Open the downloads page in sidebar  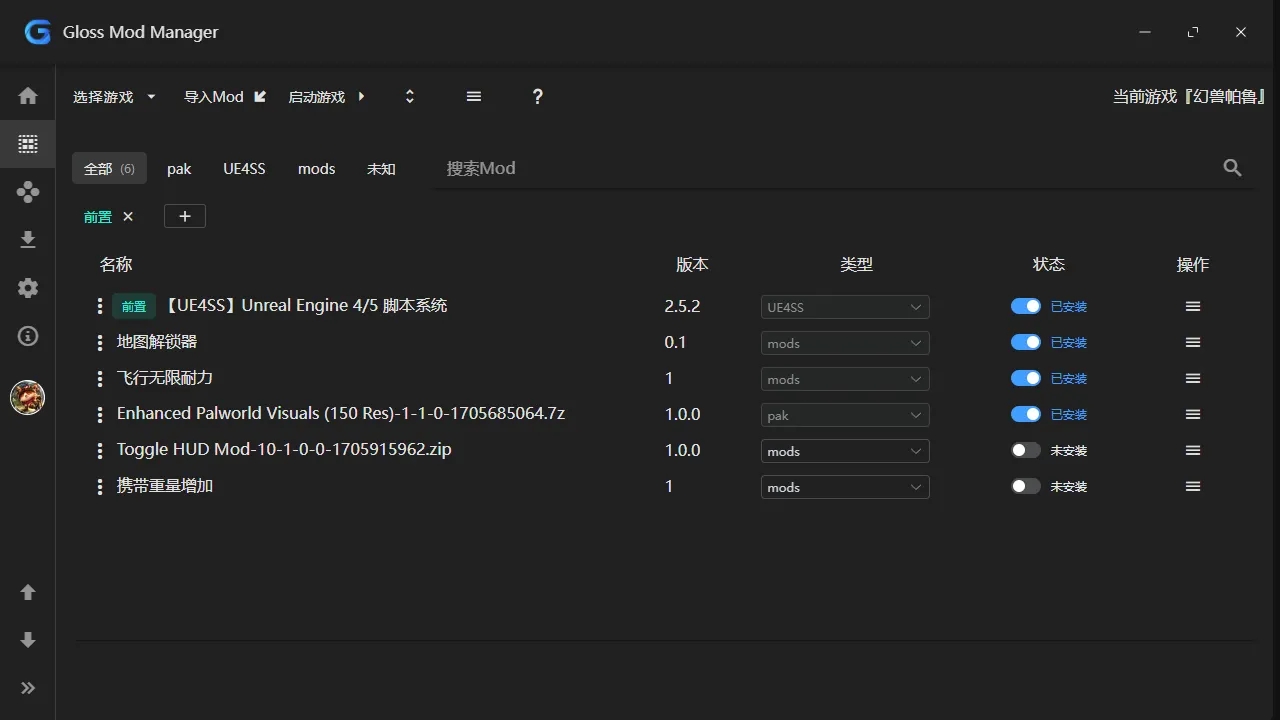(x=28, y=240)
